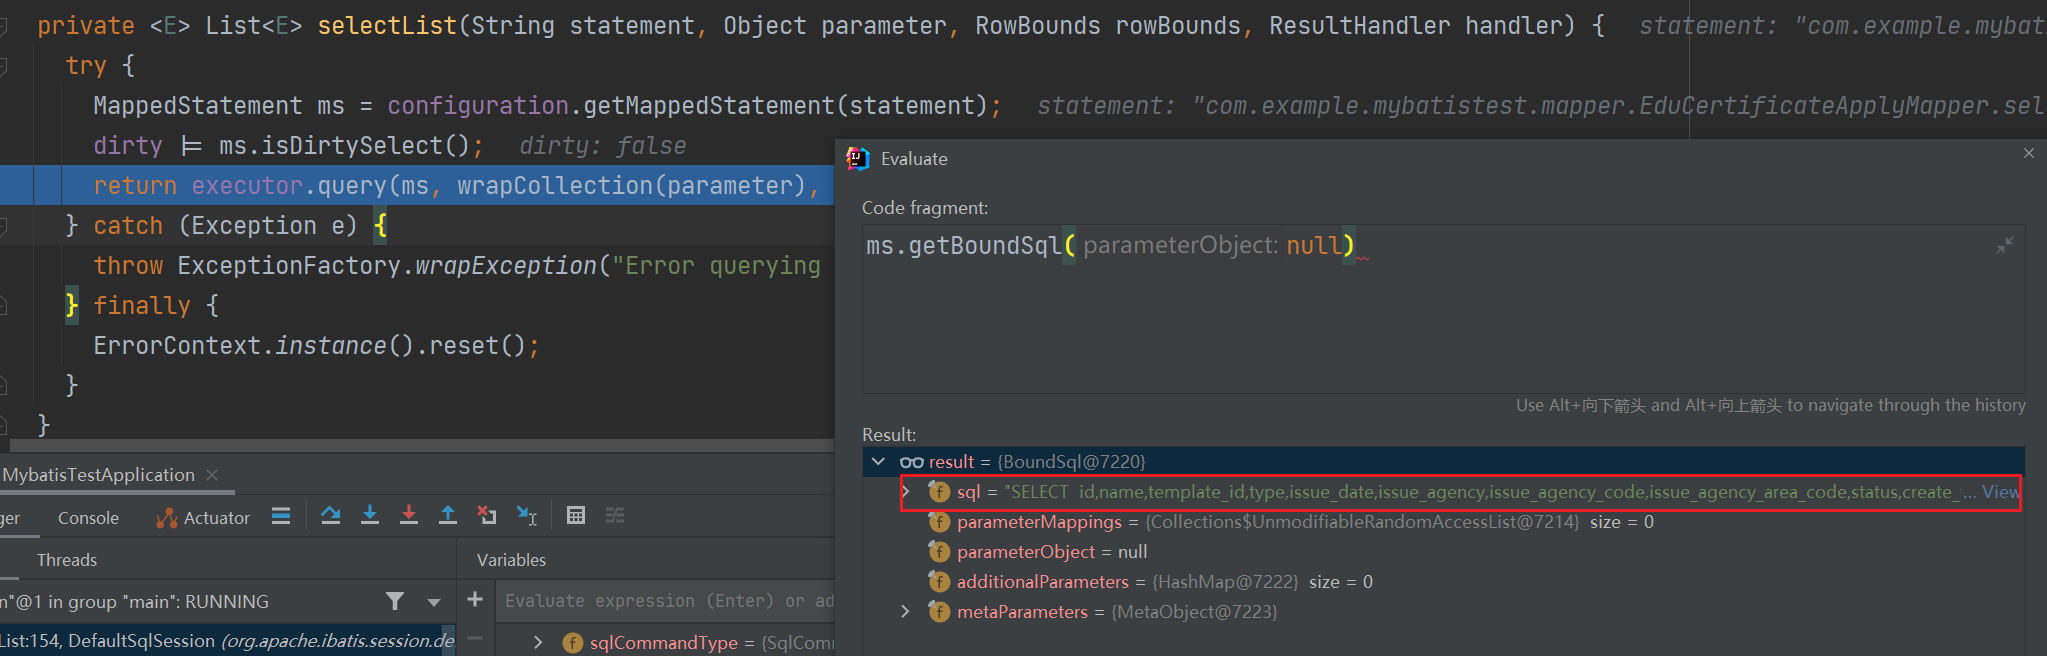
Task: Click the threads filter funnel icon
Action: pos(395,601)
